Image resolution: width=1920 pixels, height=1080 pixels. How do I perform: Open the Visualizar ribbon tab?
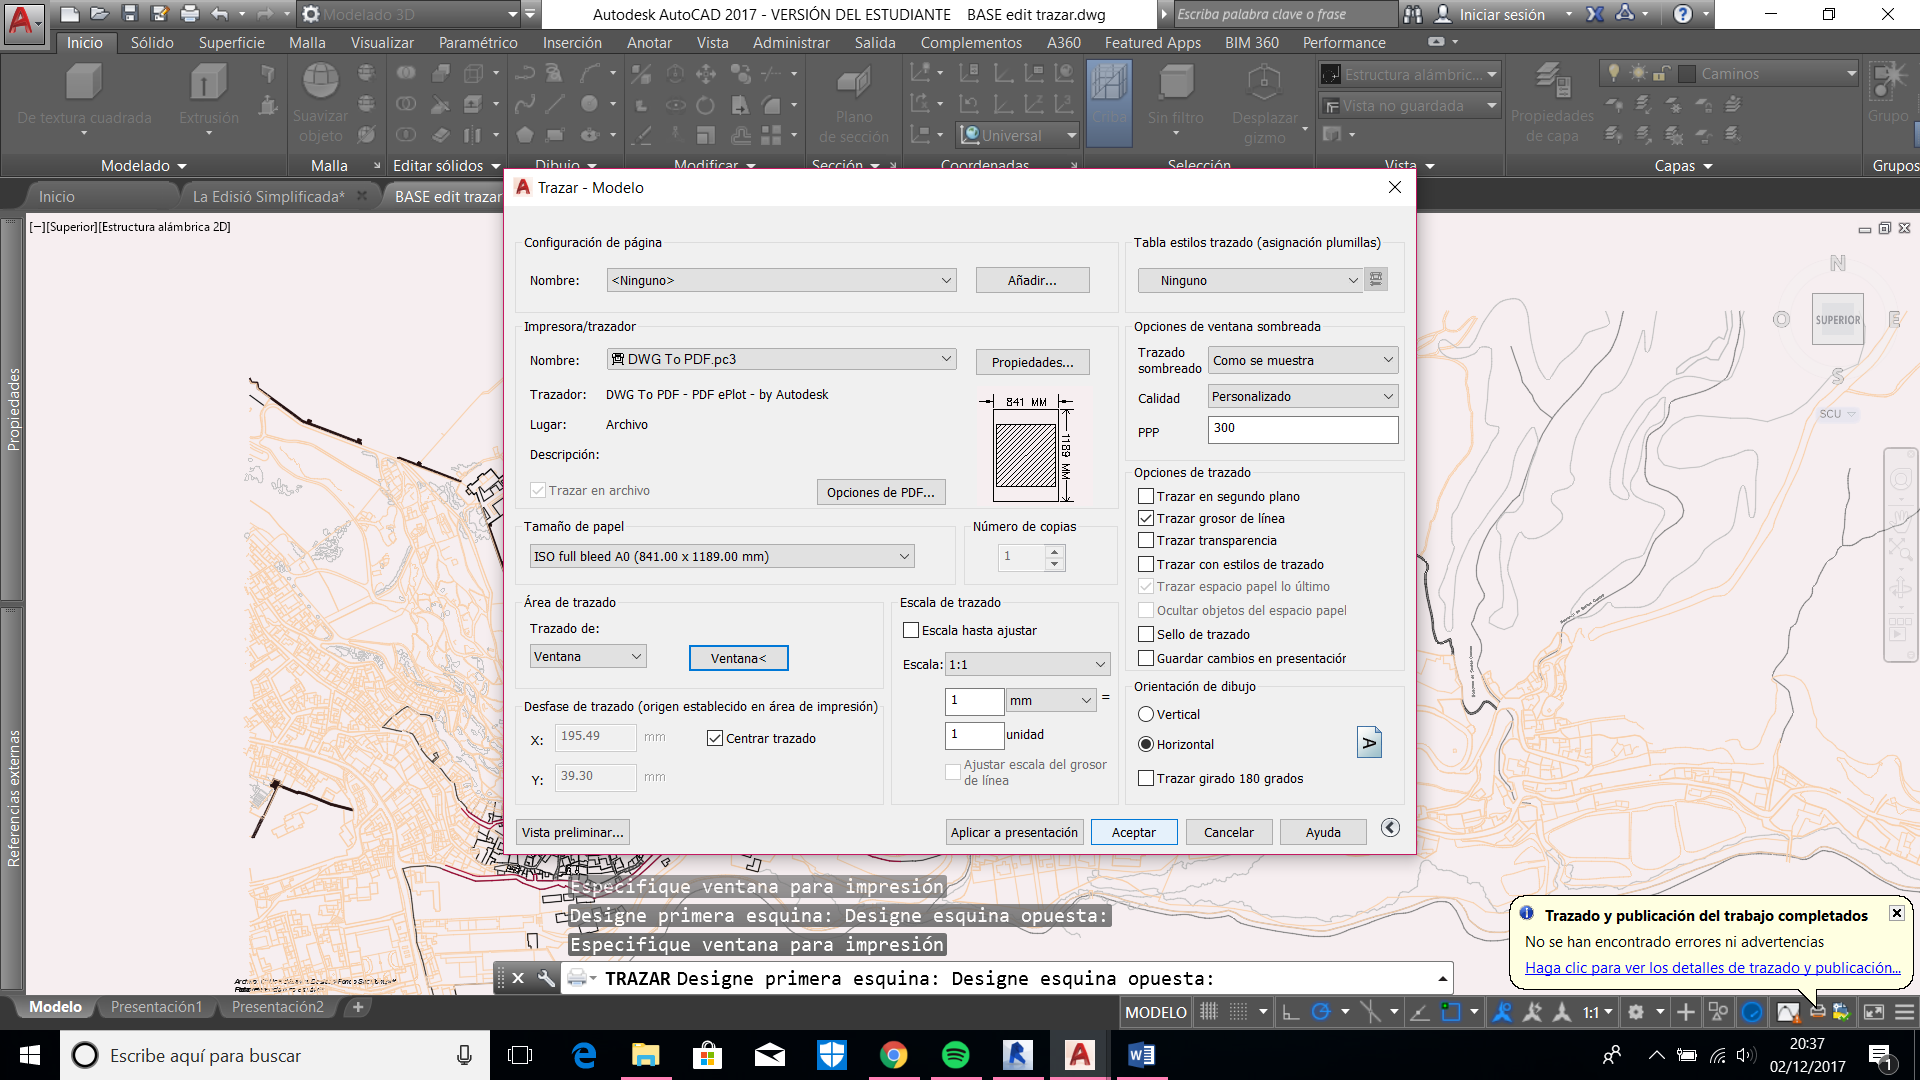click(x=382, y=43)
